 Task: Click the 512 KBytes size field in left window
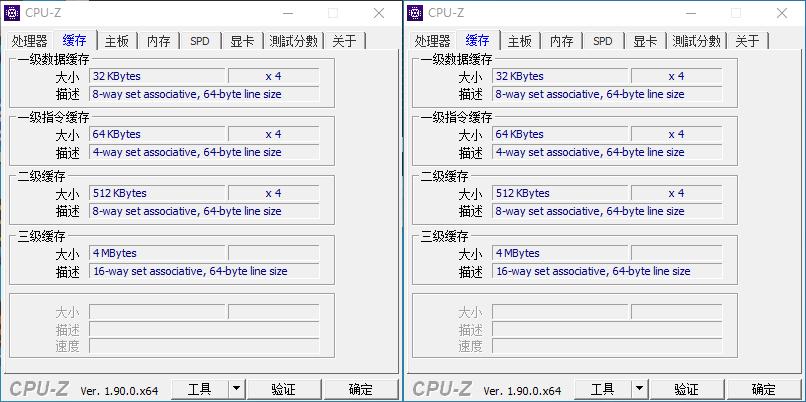pos(157,193)
